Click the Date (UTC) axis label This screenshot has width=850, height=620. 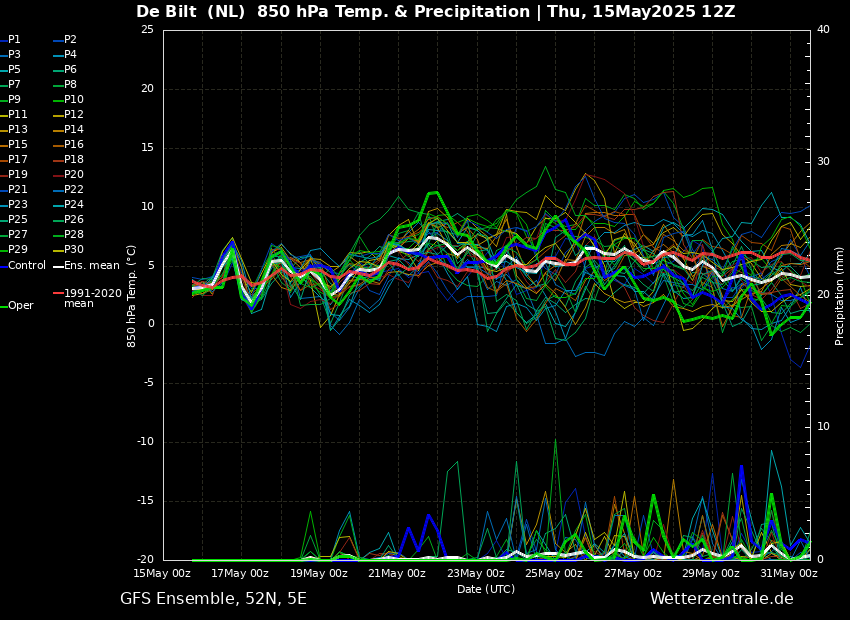(x=485, y=589)
